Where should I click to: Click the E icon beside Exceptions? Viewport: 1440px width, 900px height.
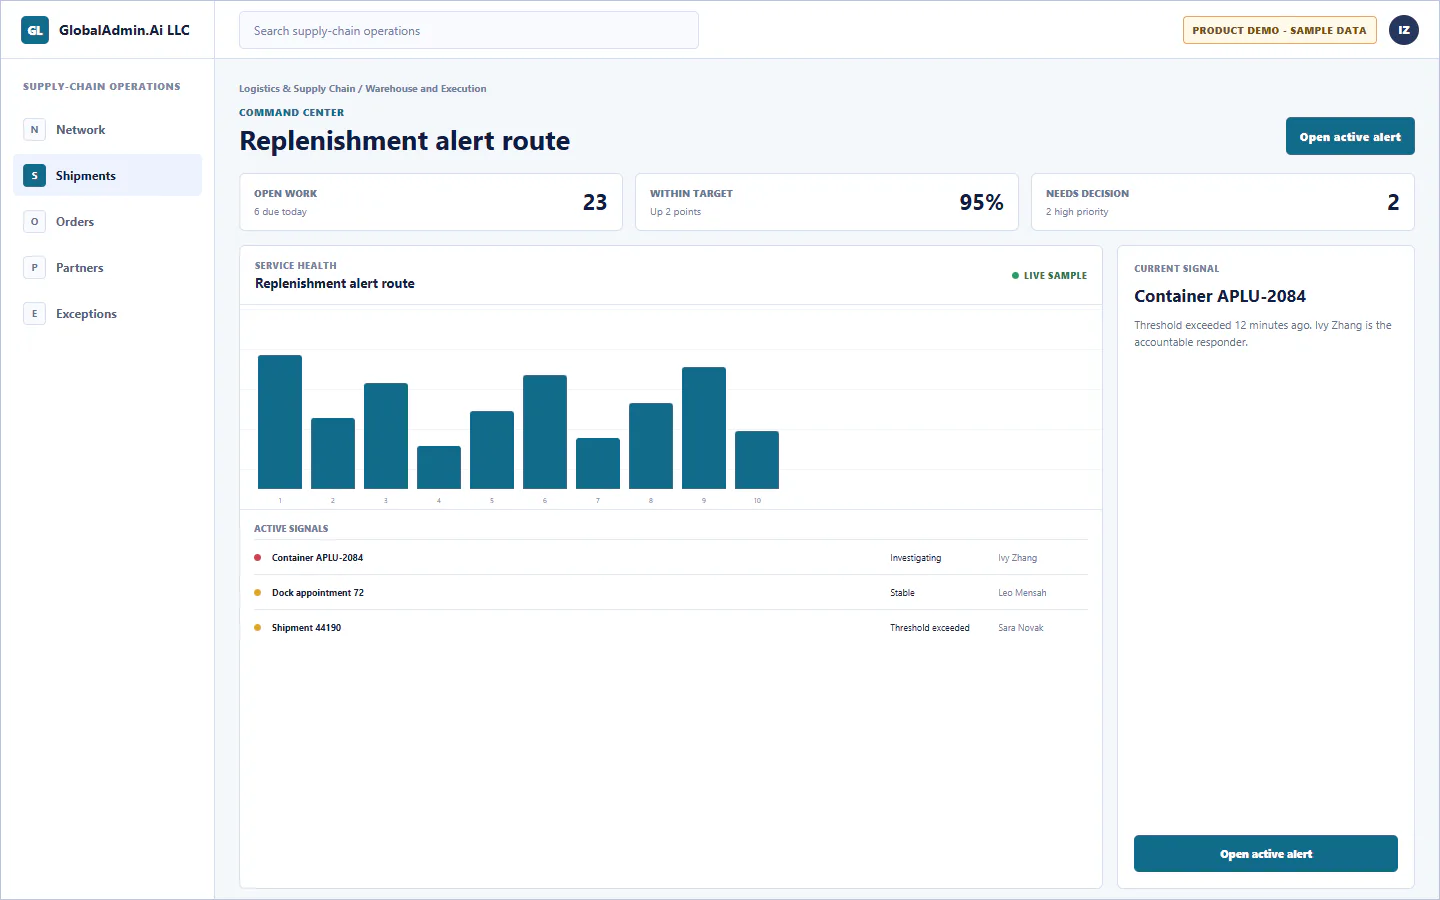click(34, 314)
